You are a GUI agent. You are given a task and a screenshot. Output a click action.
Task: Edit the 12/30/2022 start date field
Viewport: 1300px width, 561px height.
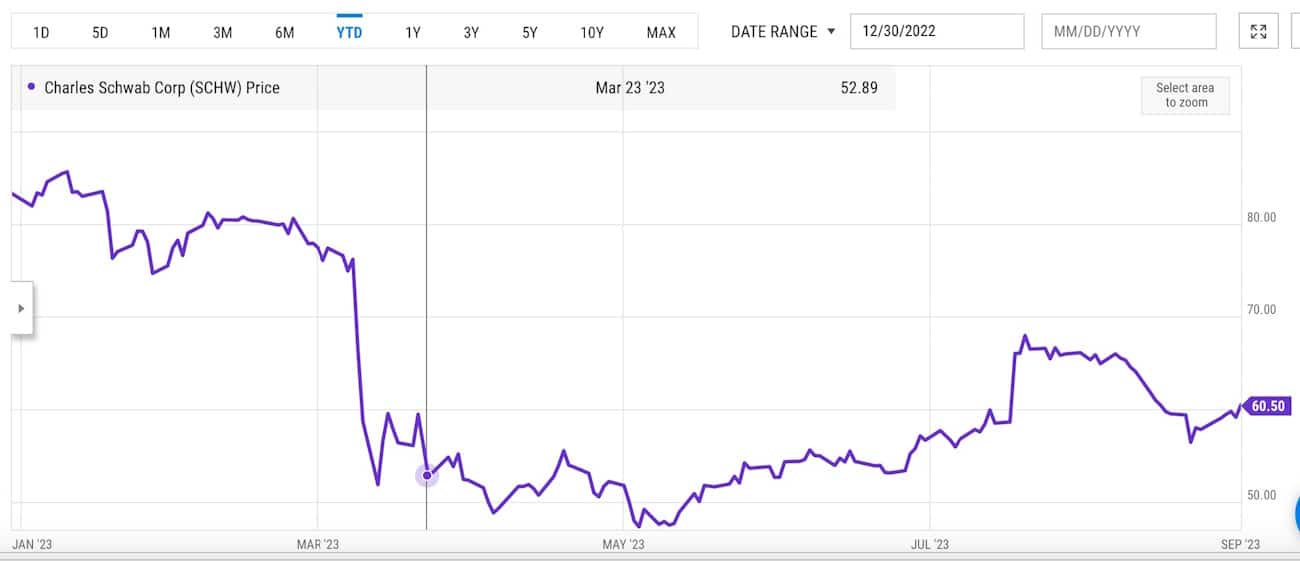[937, 31]
